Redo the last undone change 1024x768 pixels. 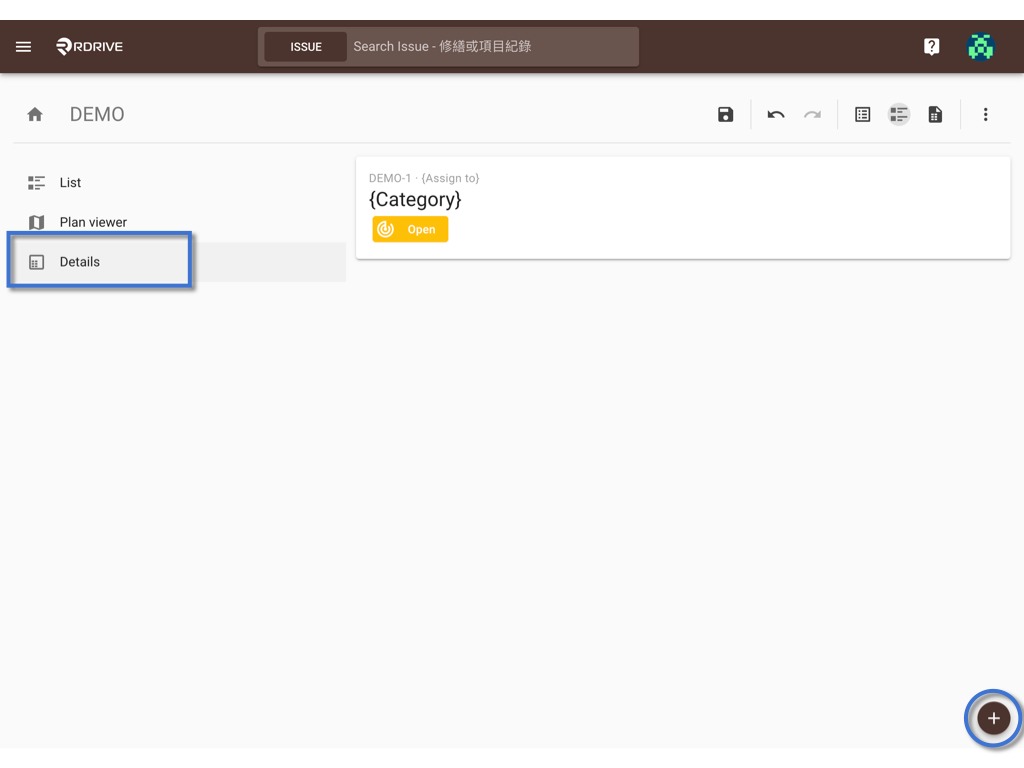click(x=812, y=115)
